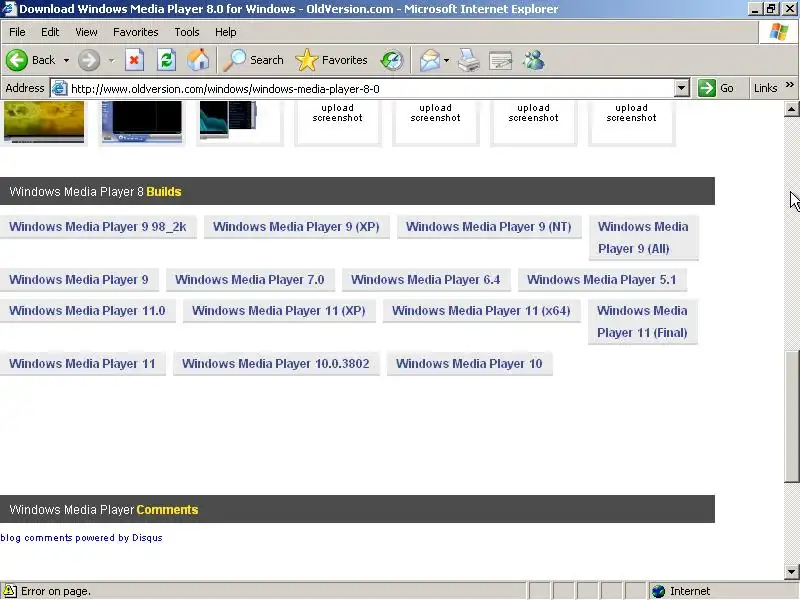The image size is (800, 600).
Task: Open the Favorites menu
Action: [x=136, y=32]
